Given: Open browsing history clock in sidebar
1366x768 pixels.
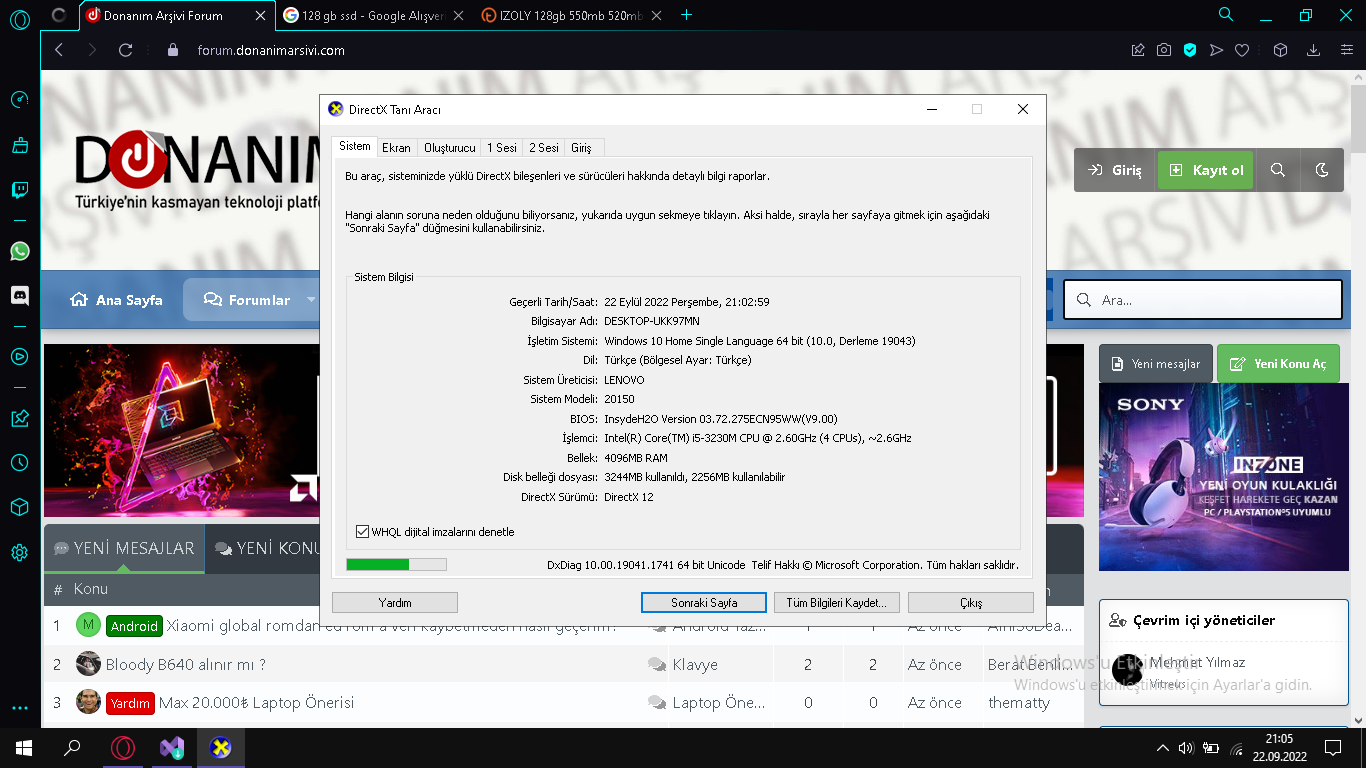Looking at the screenshot, I should point(20,463).
